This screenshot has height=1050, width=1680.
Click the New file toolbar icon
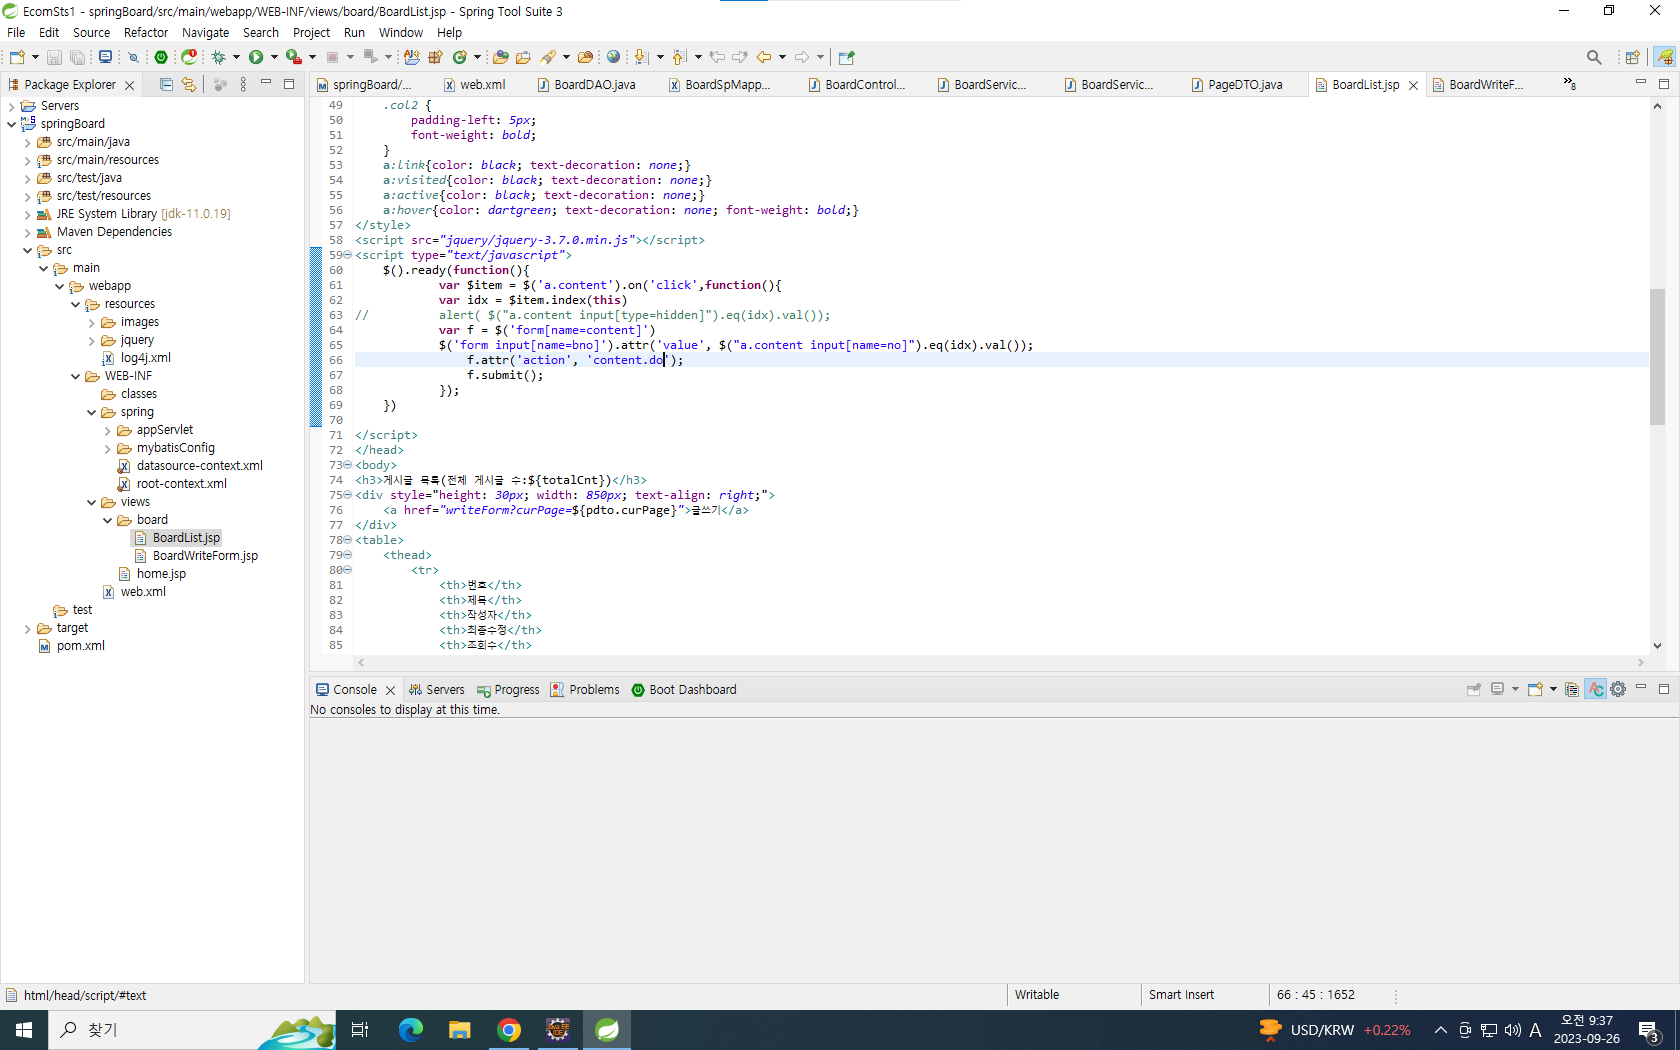17,57
